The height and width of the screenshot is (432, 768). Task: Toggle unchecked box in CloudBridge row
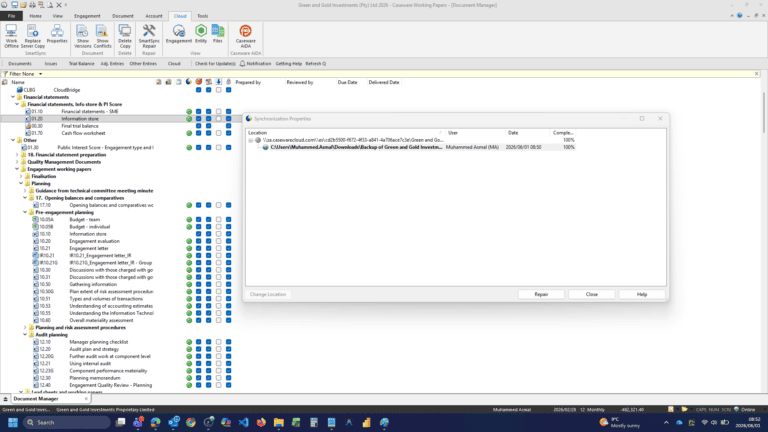[218, 90]
